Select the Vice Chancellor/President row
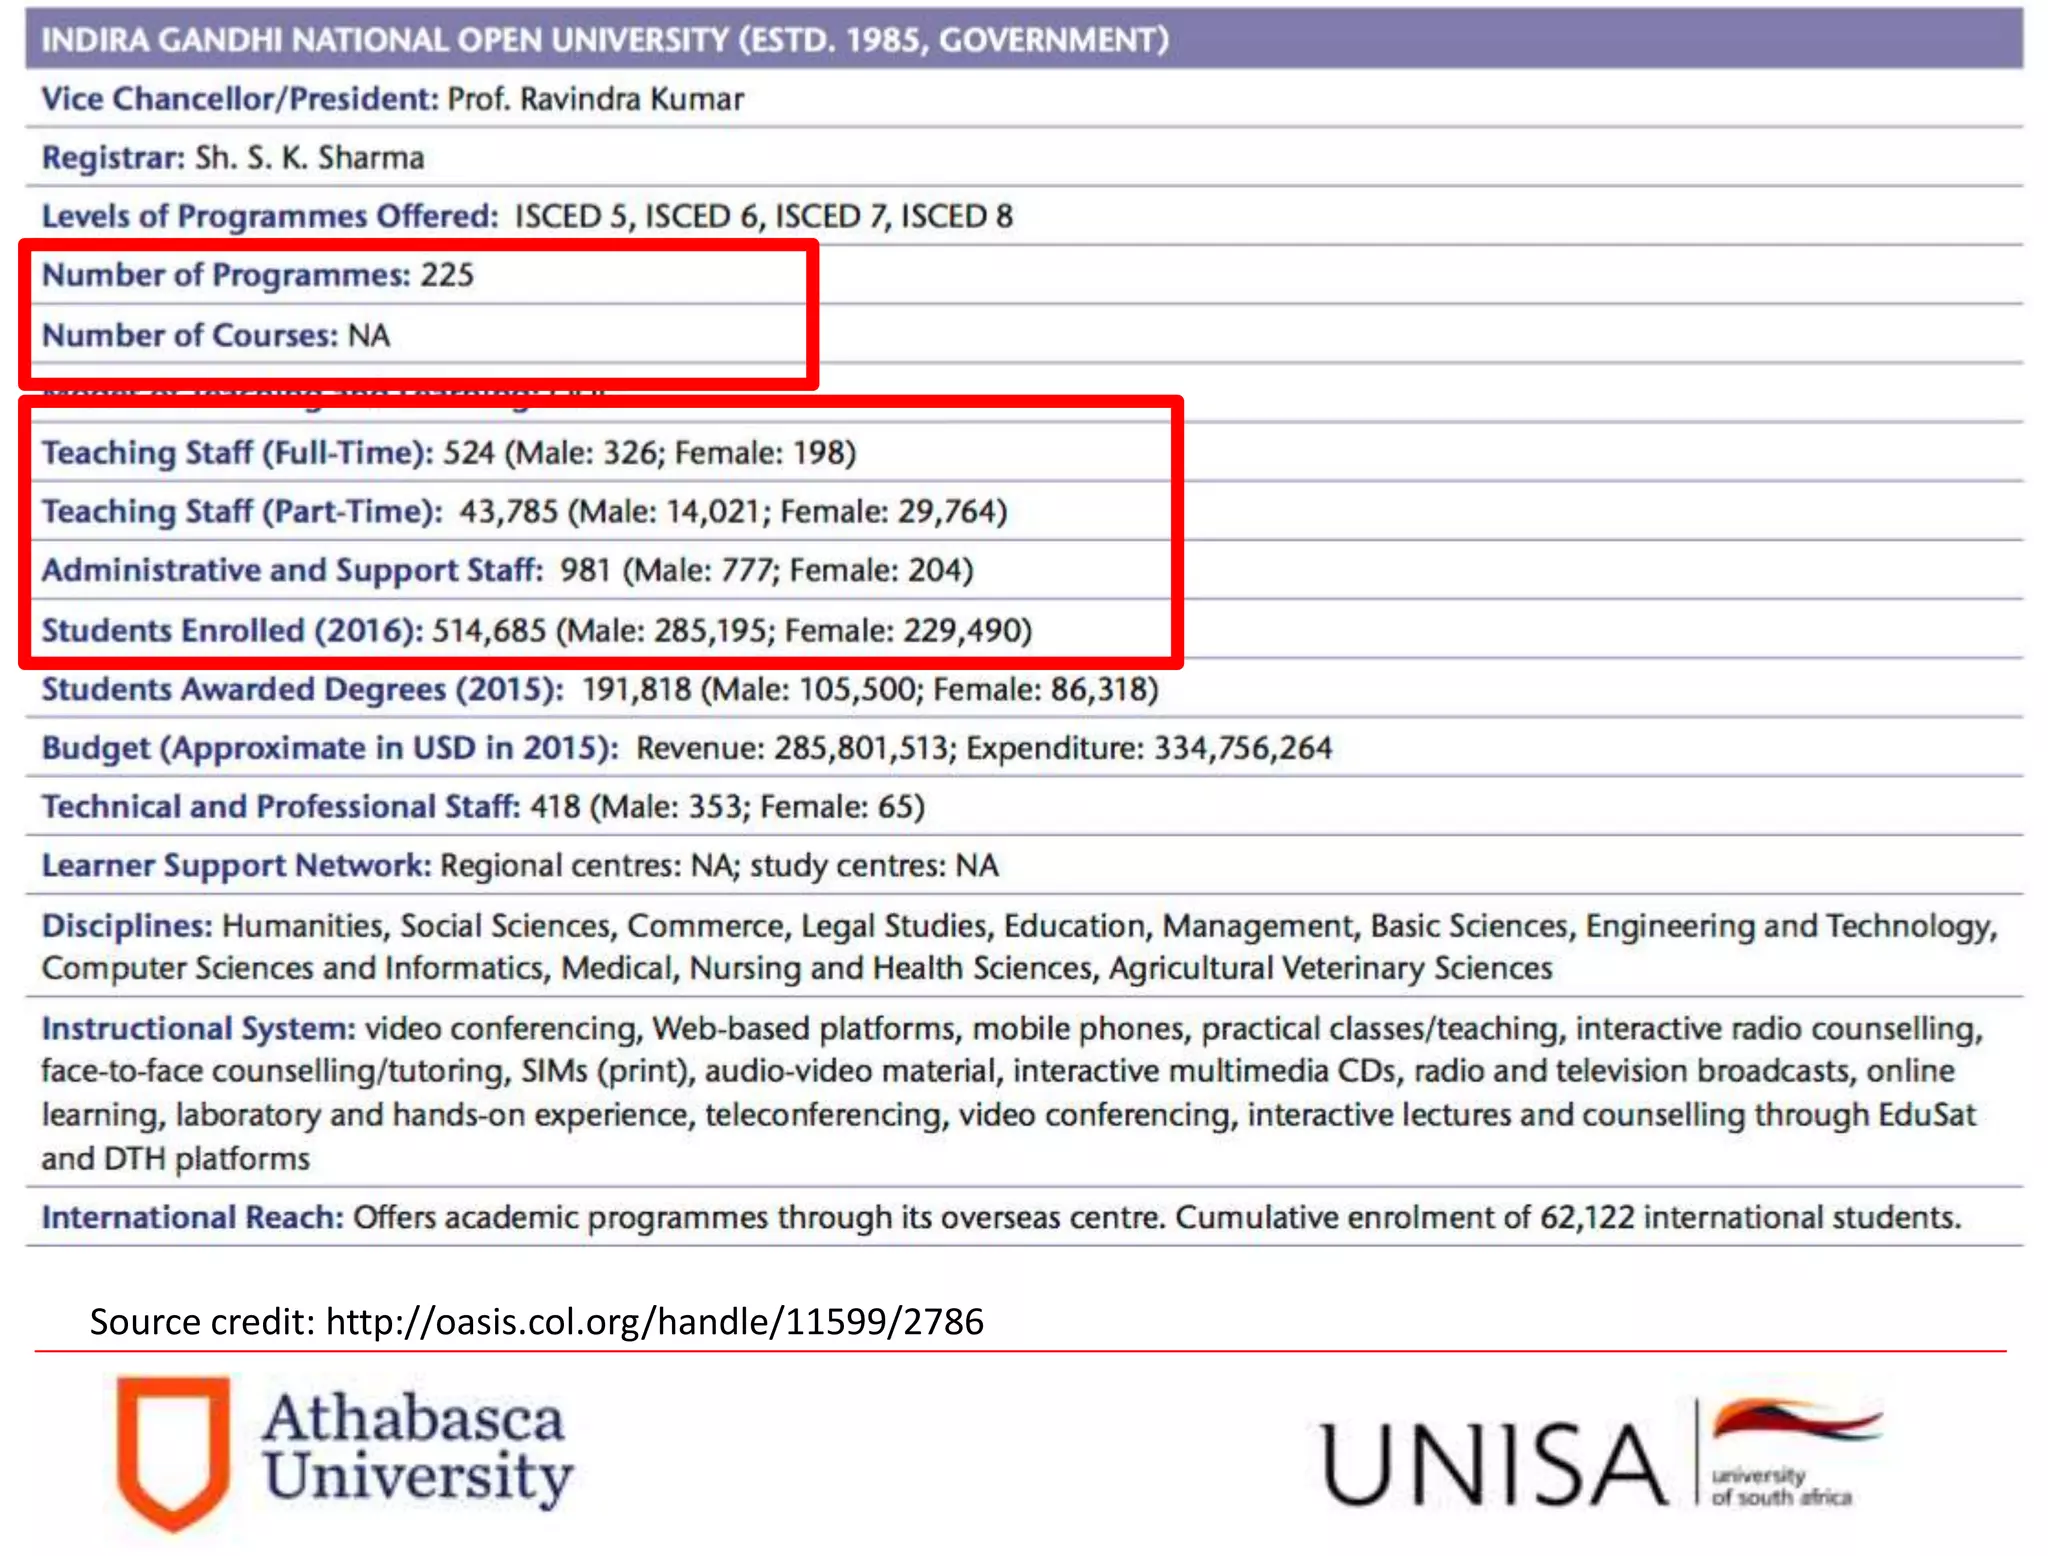 coord(1024,98)
